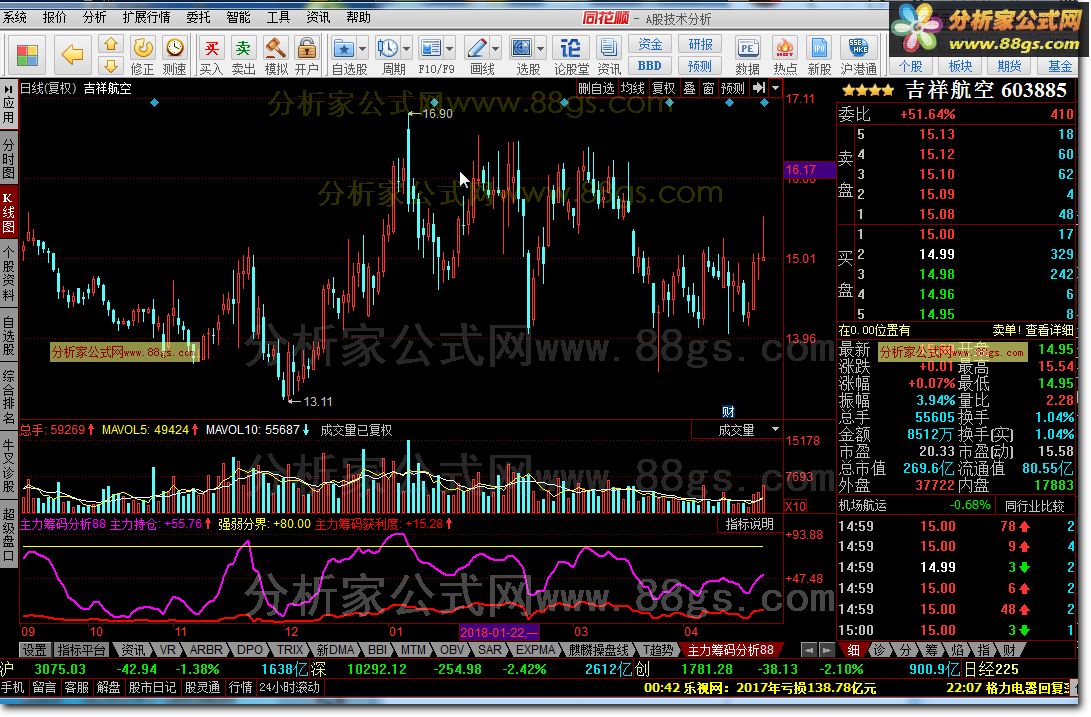1091x717 pixels.
Task: Select the SAR indicator tab
Action: pos(489,650)
